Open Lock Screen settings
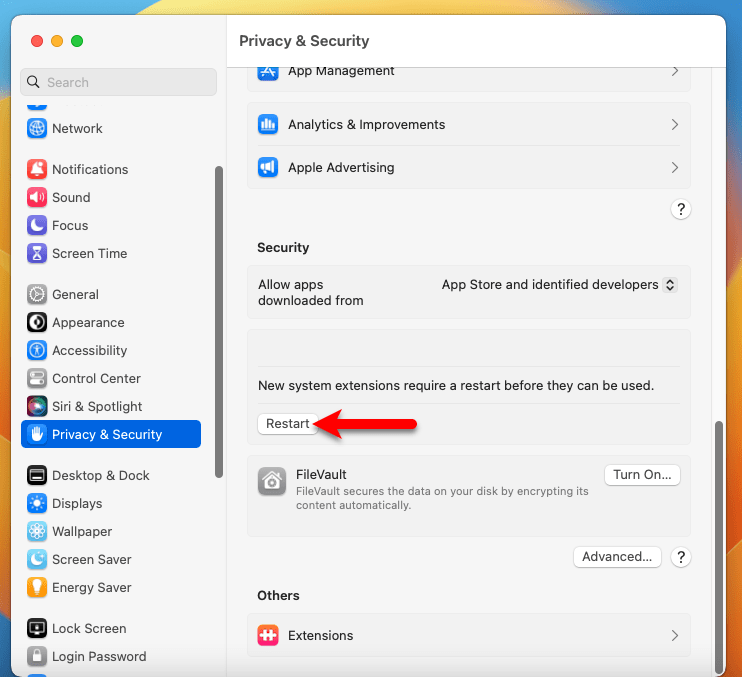This screenshot has height=677, width=742. 89,628
